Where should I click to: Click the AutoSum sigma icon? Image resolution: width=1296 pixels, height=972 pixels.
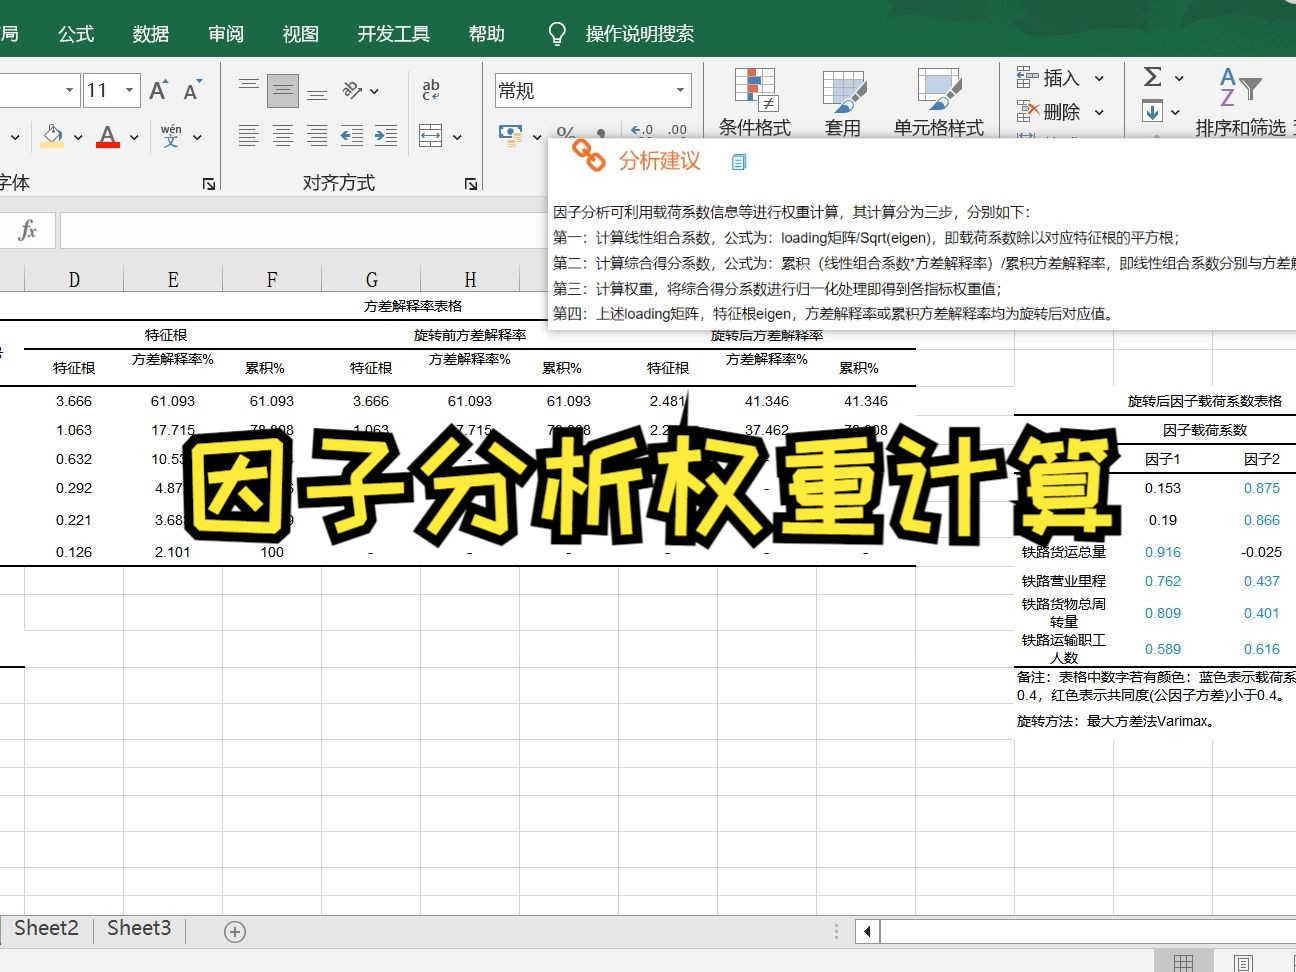1153,77
